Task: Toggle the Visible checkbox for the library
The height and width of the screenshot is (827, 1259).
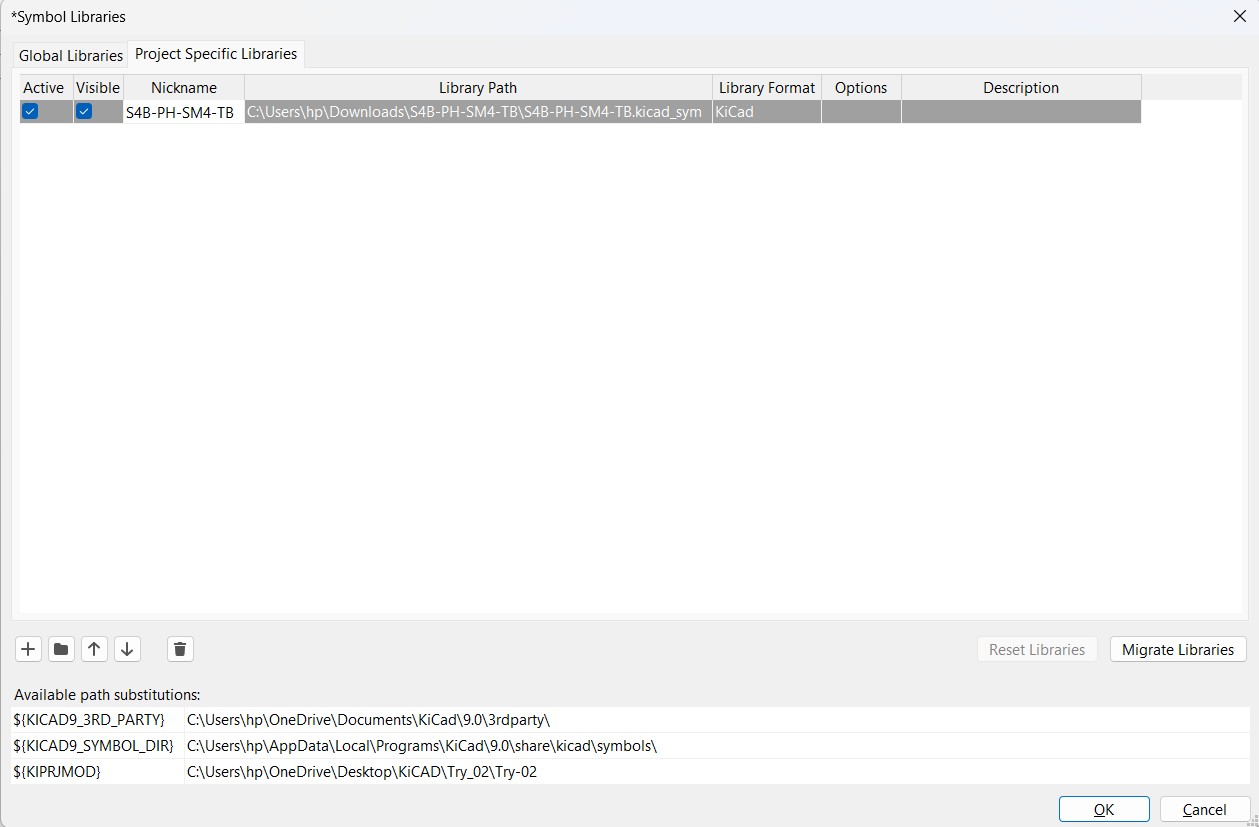Action: click(84, 111)
